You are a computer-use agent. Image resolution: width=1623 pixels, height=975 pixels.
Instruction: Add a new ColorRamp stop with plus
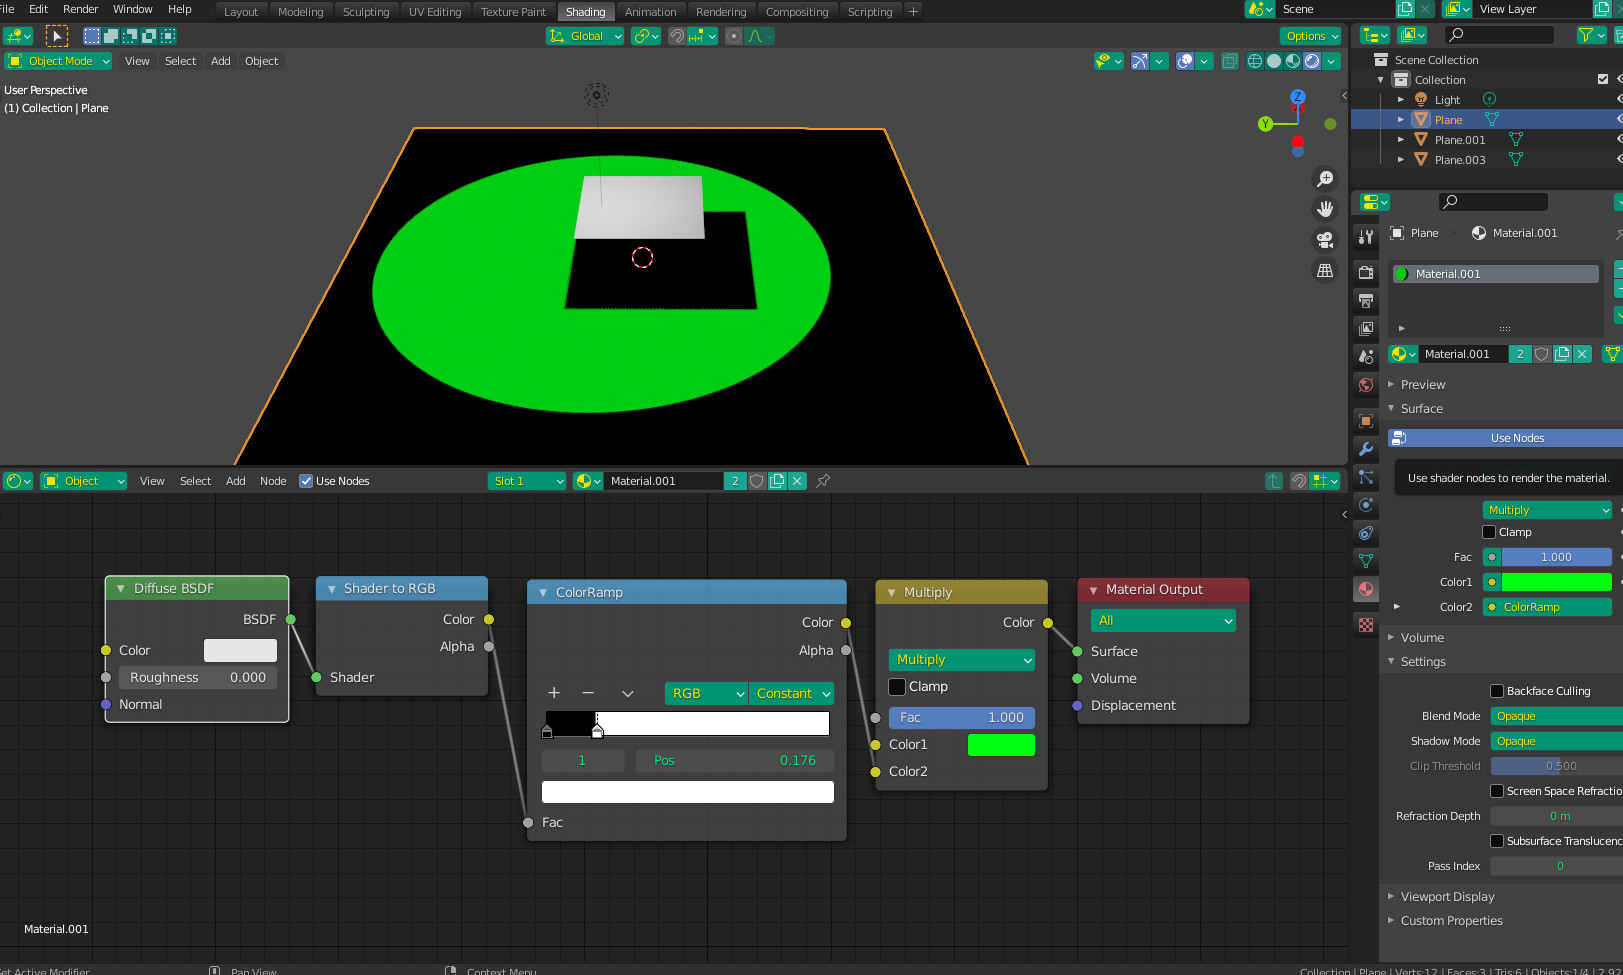coord(554,693)
